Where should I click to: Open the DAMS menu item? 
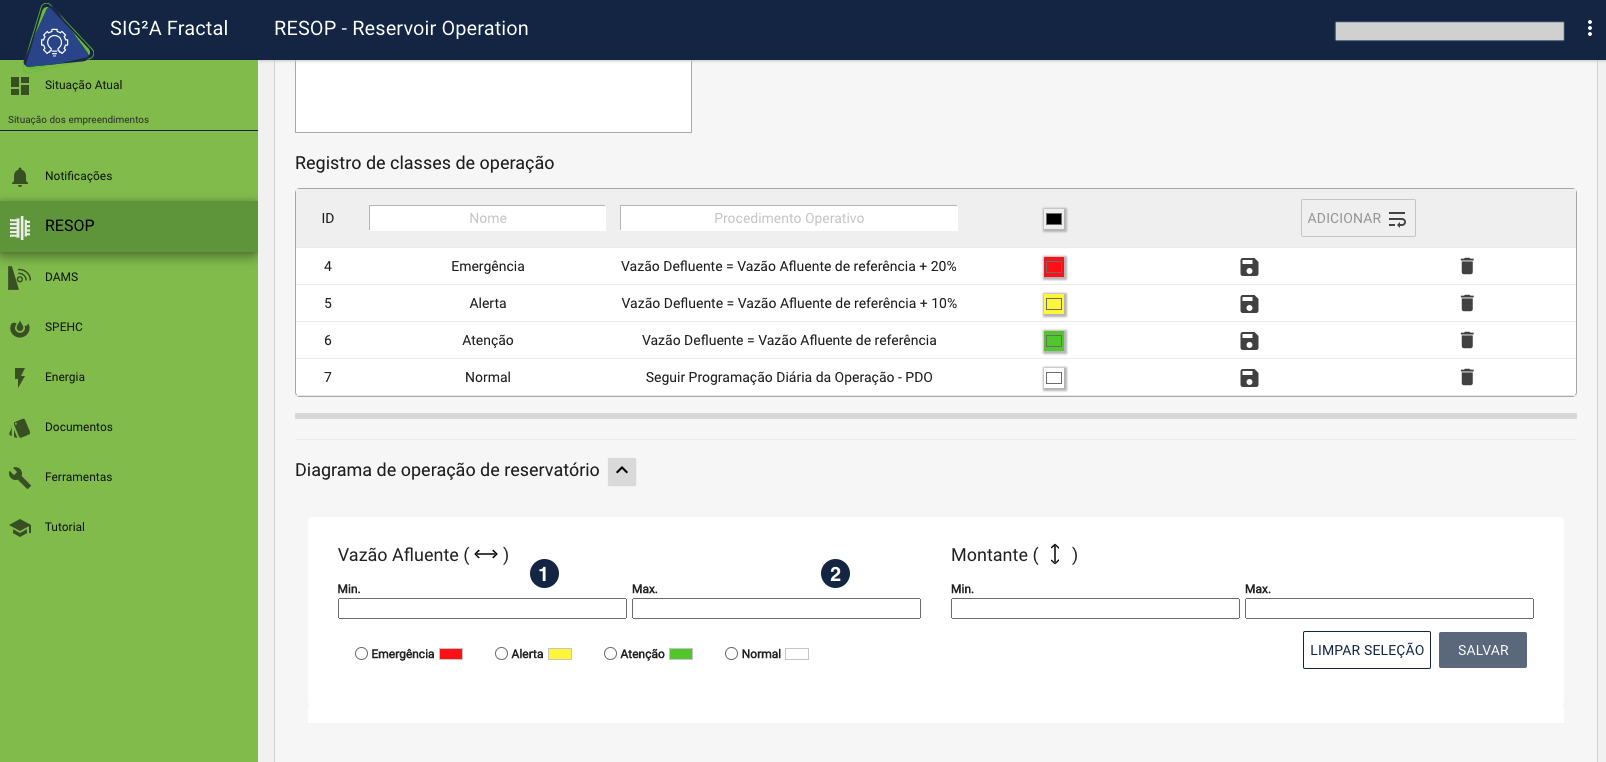point(61,277)
